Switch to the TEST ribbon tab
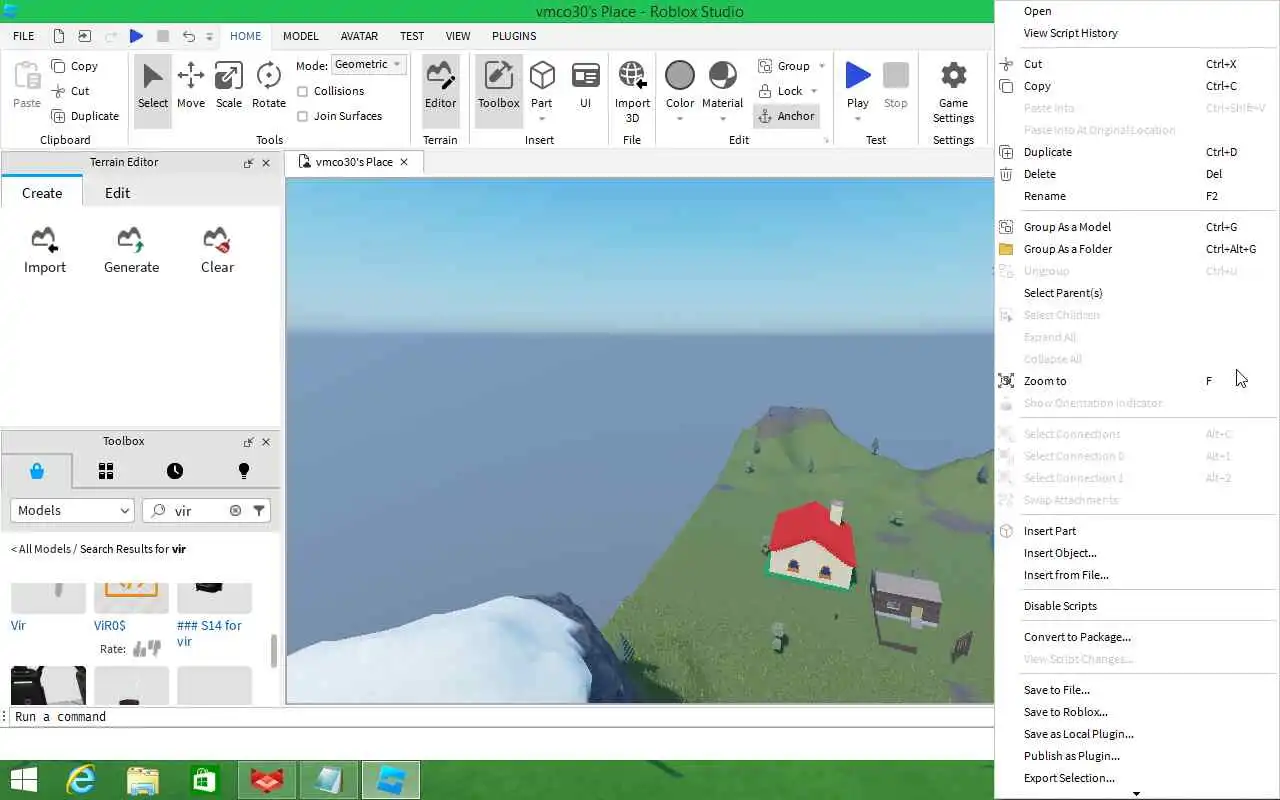The width and height of the screenshot is (1280, 800). (412, 36)
